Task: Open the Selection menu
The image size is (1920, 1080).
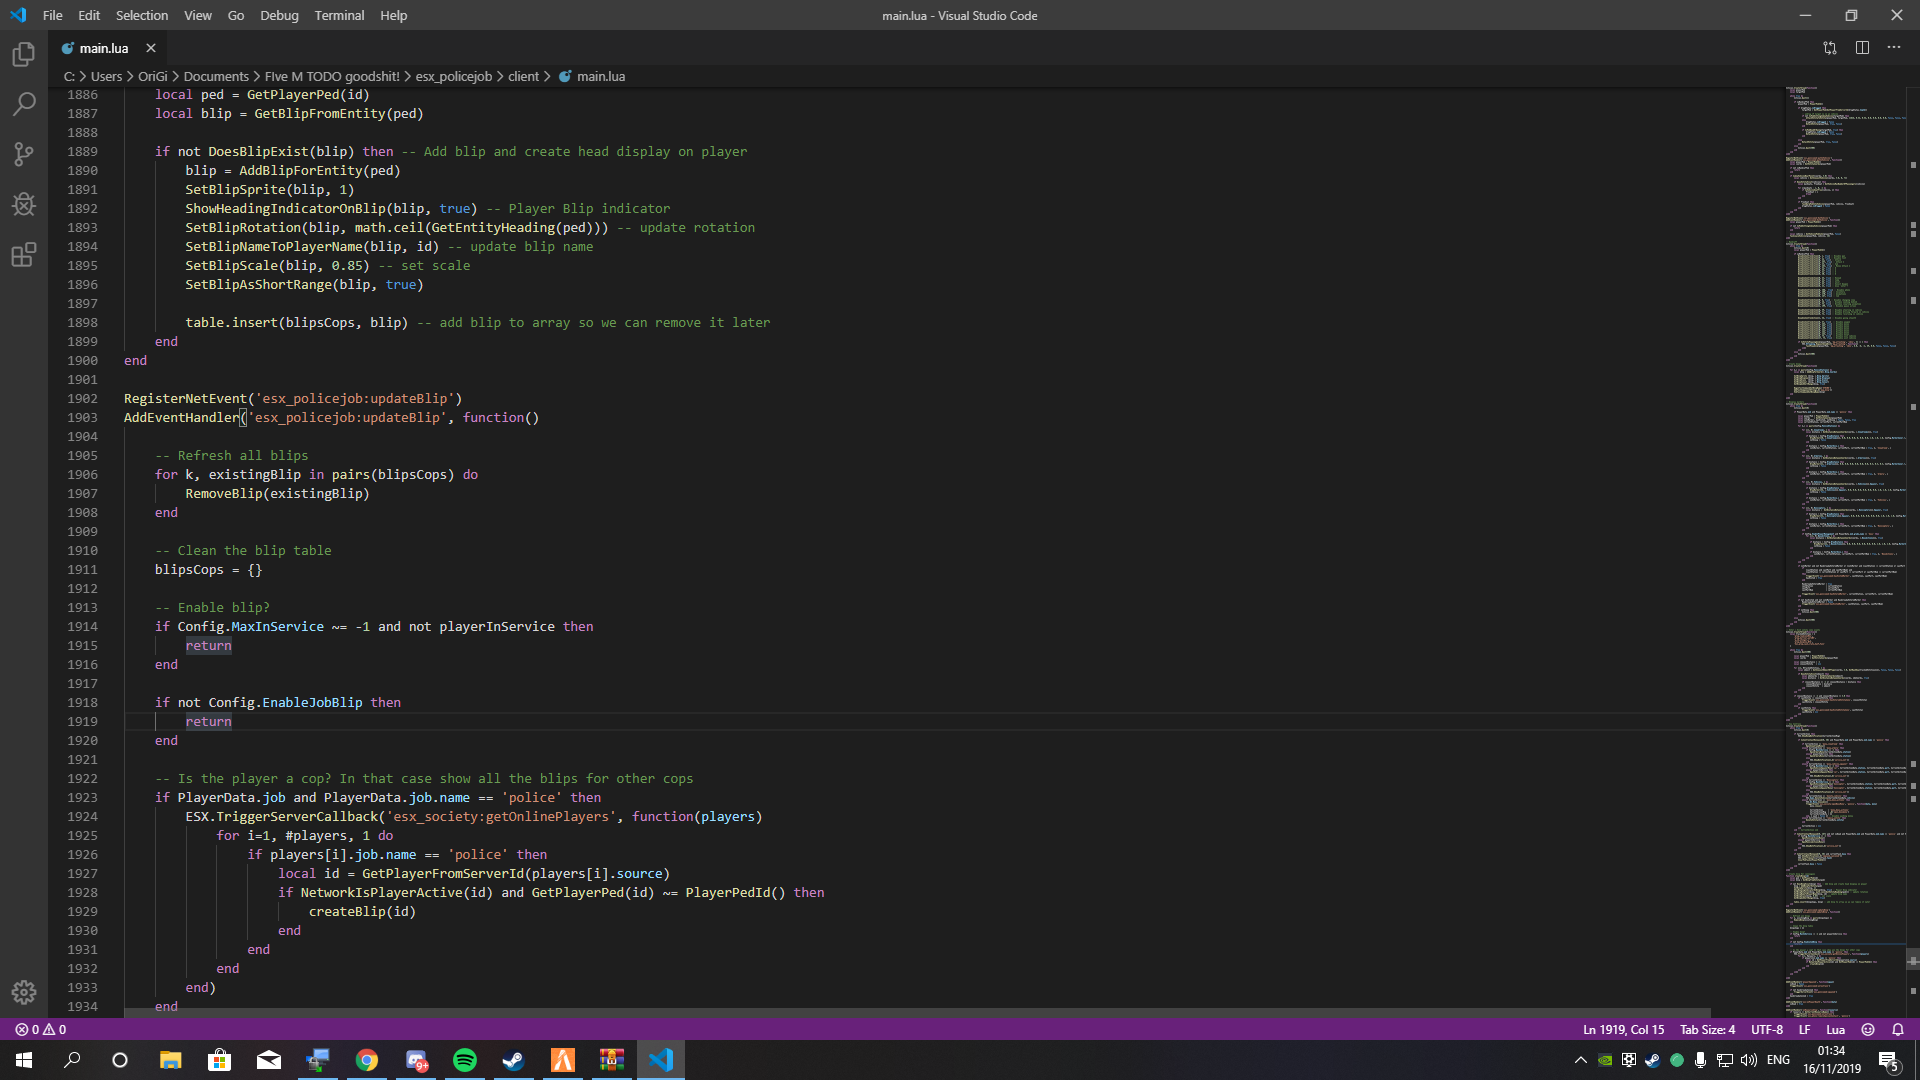Action: point(142,15)
